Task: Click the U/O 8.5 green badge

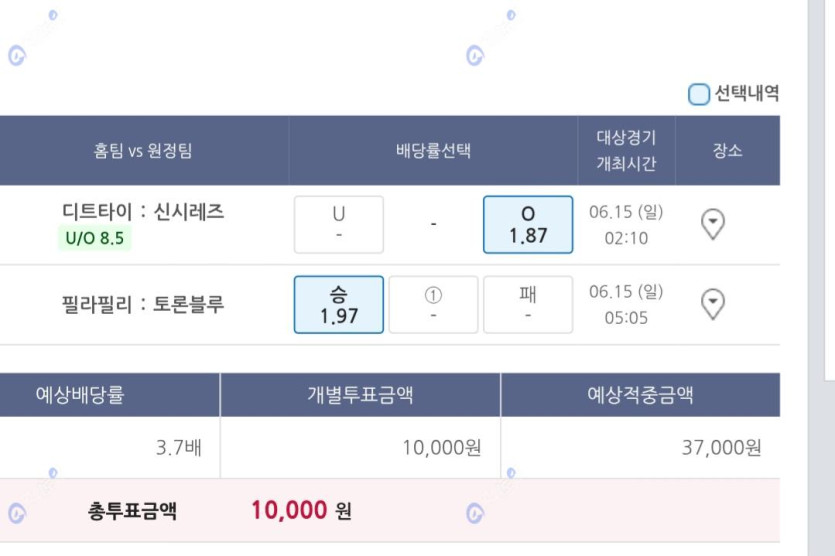Action: click(x=94, y=238)
